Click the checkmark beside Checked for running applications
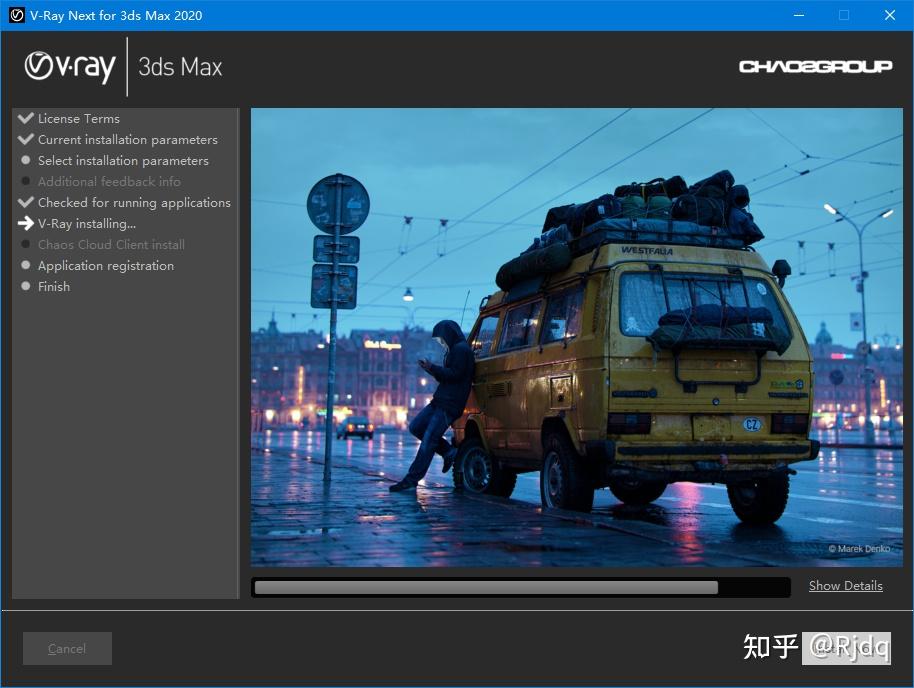This screenshot has height=688, width=914. (25, 202)
